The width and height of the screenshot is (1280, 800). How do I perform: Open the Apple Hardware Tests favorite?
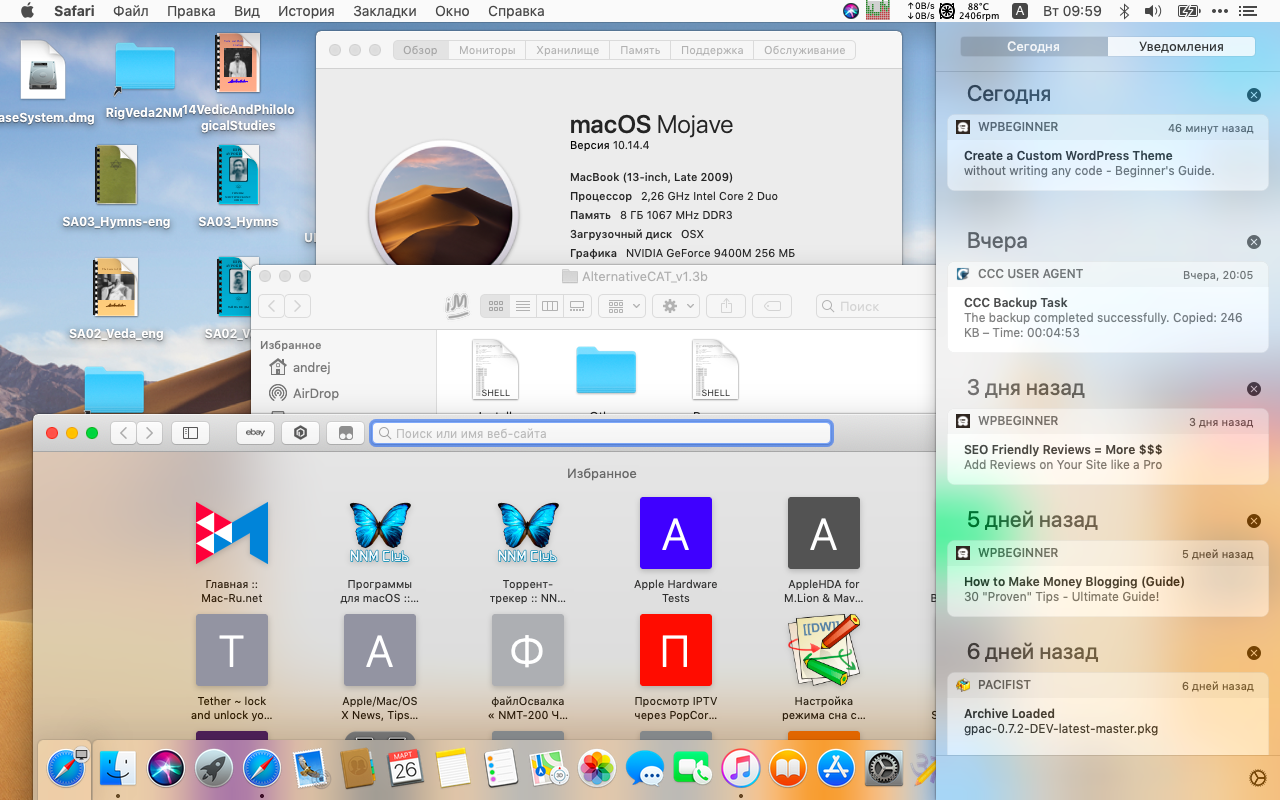(x=676, y=552)
